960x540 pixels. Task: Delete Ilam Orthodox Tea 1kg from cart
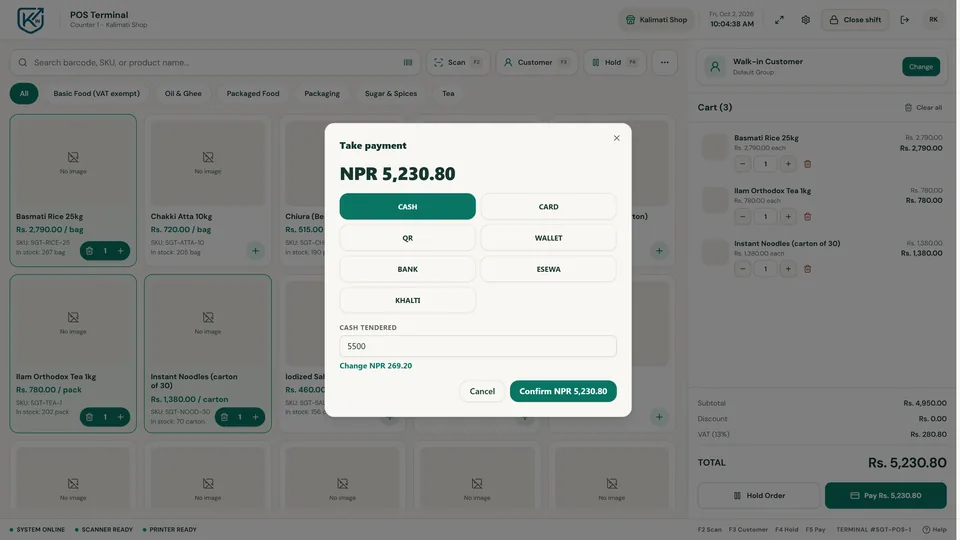pyautogui.click(x=808, y=217)
